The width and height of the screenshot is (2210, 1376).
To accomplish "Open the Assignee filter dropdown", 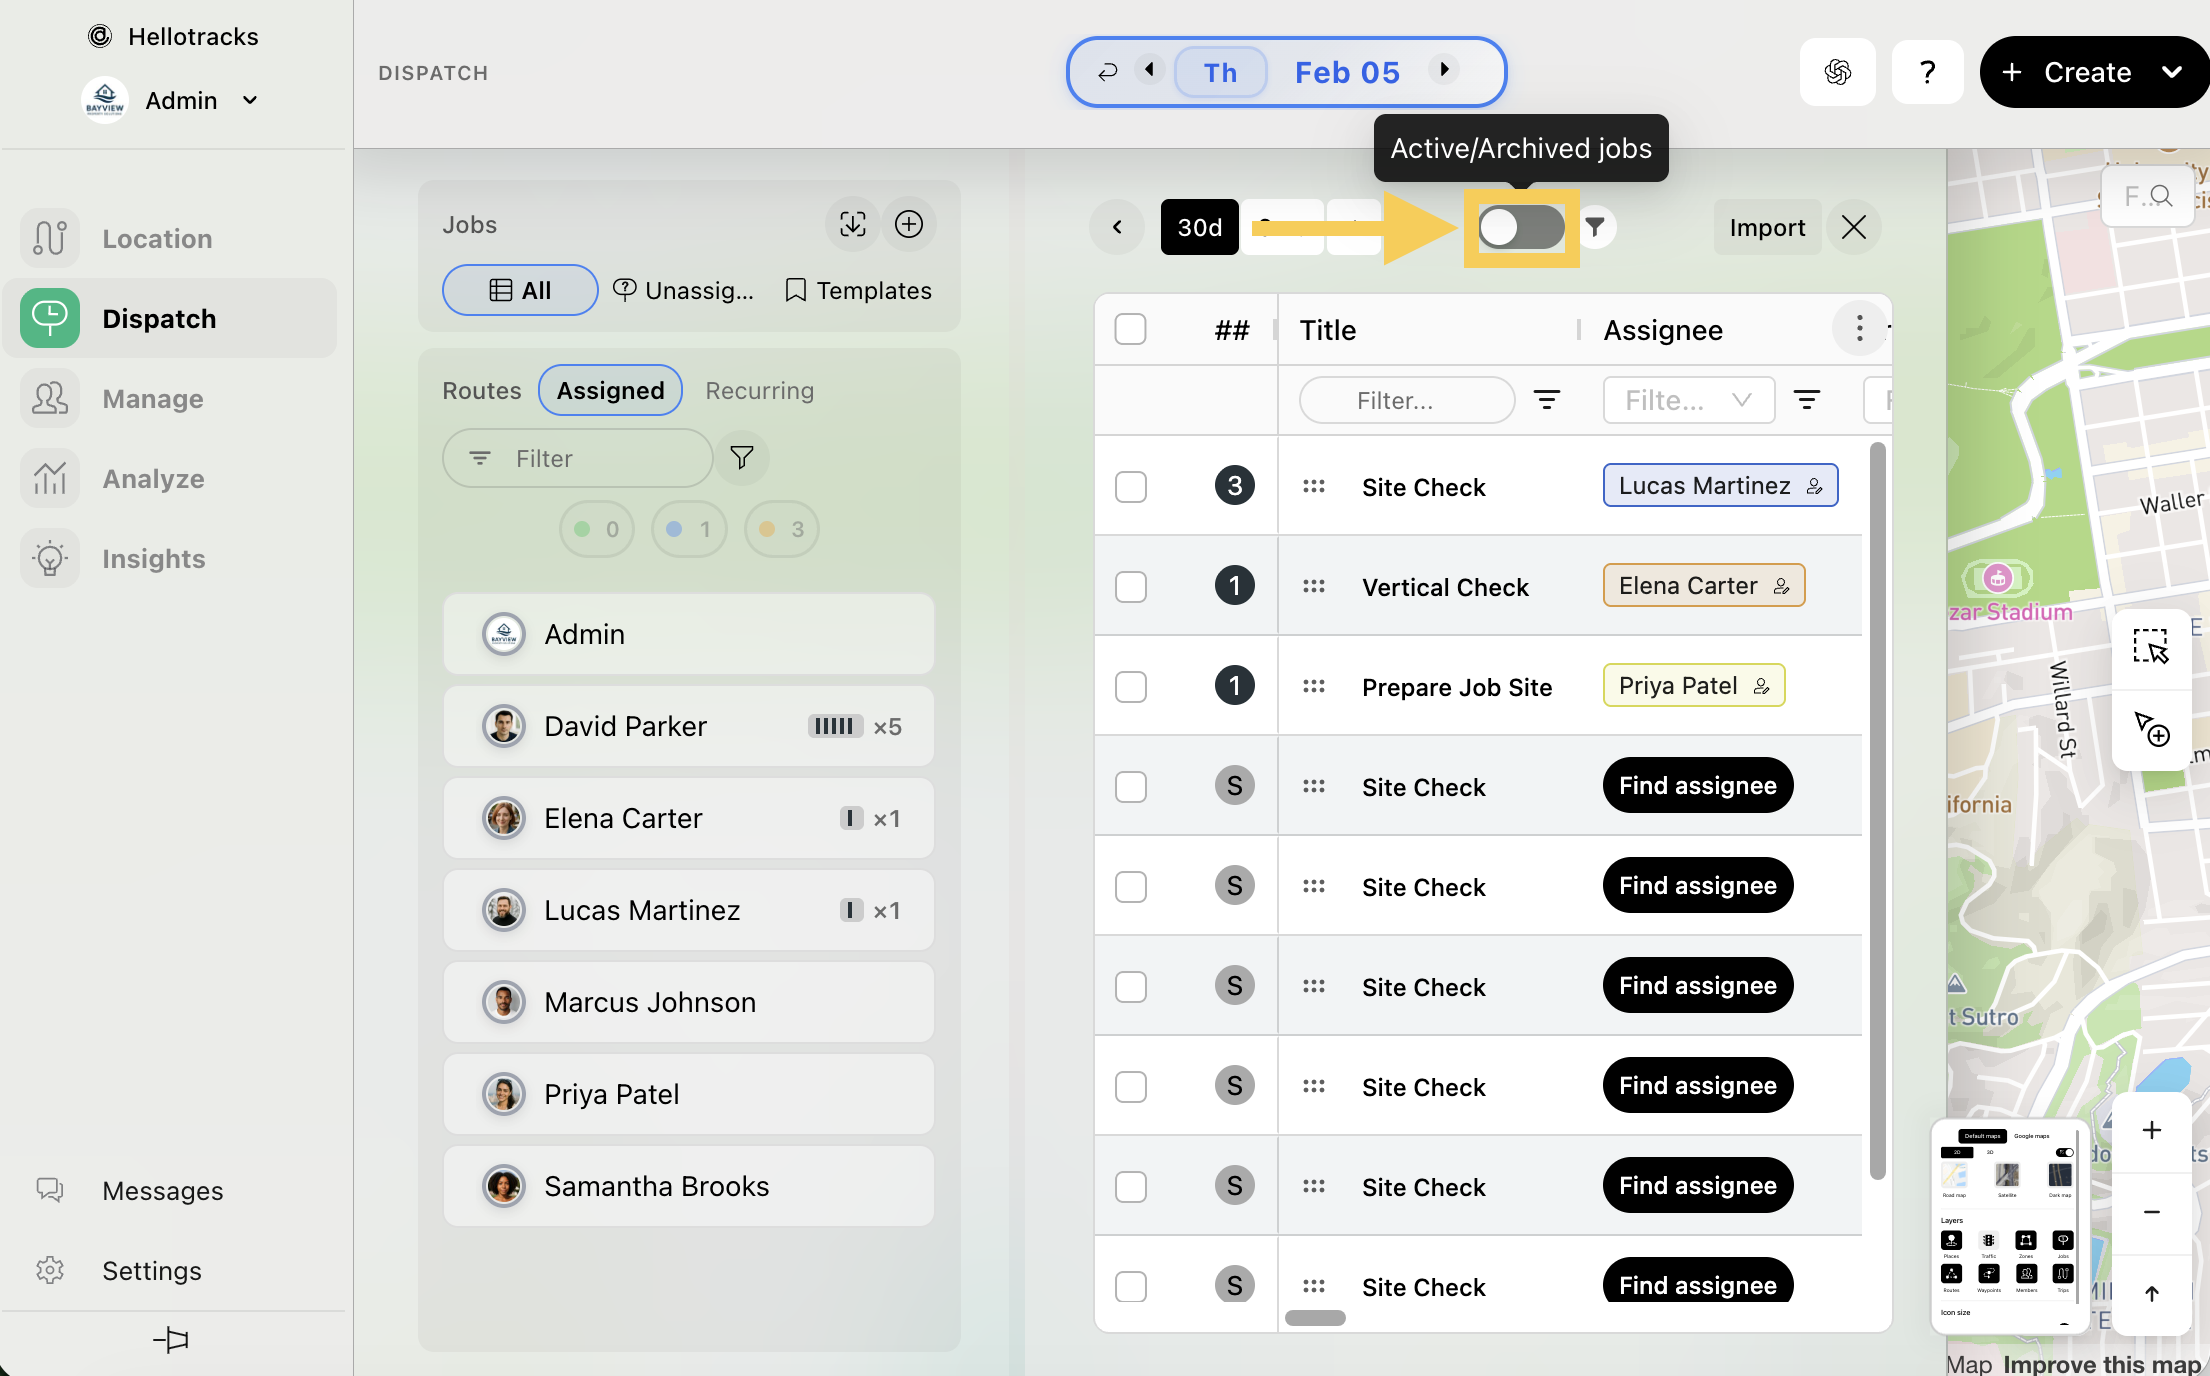I will coord(1688,400).
